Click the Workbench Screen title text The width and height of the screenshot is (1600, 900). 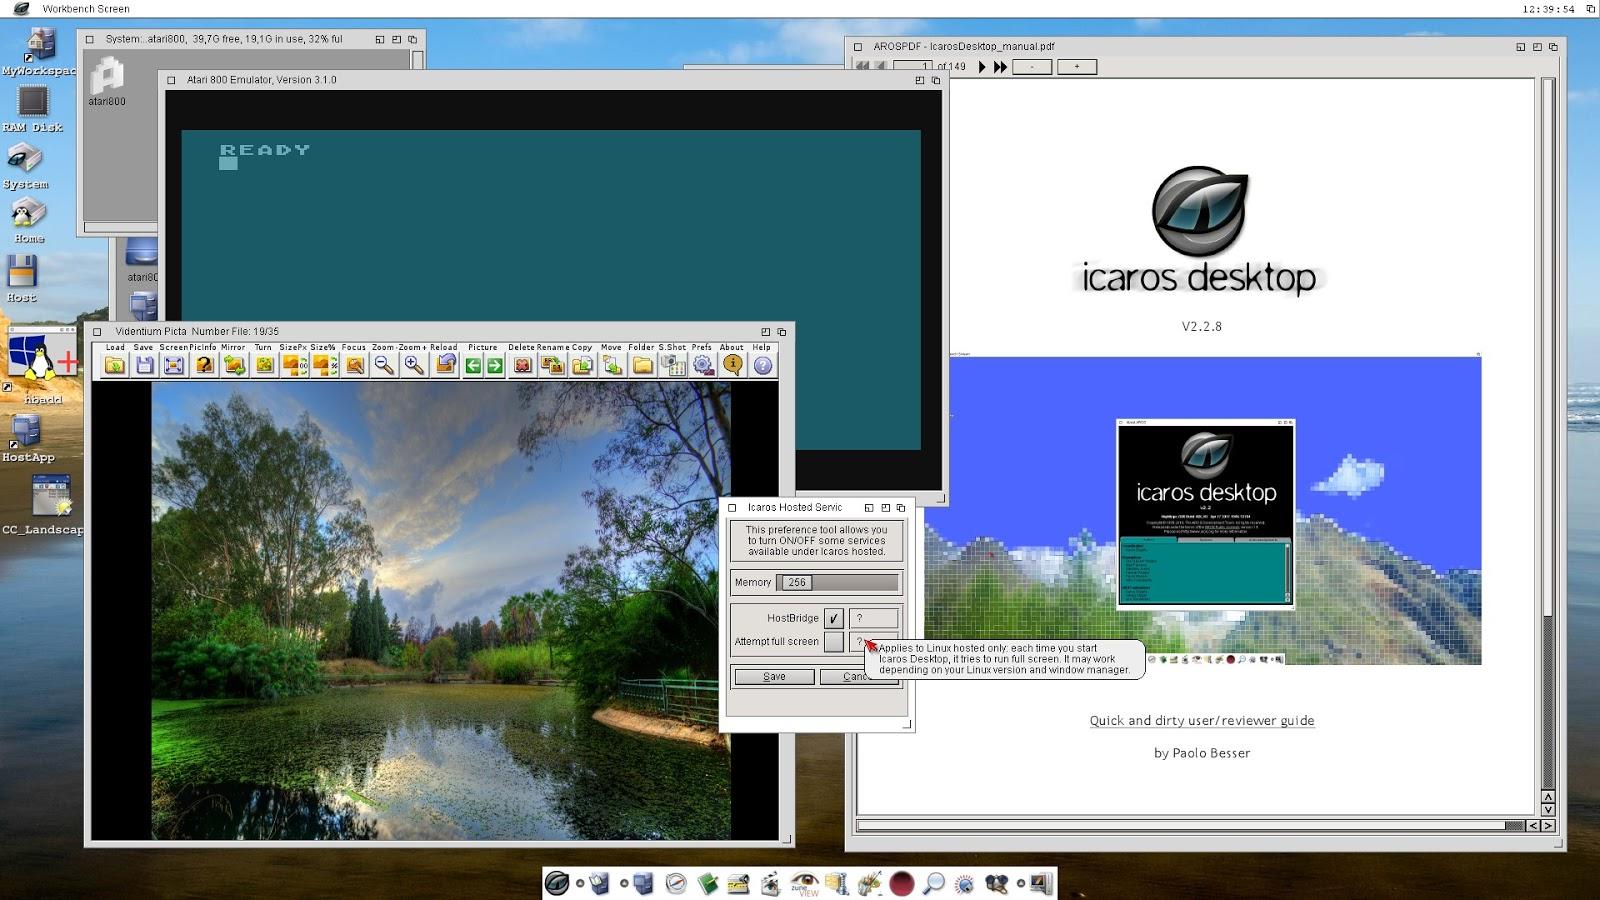[86, 9]
